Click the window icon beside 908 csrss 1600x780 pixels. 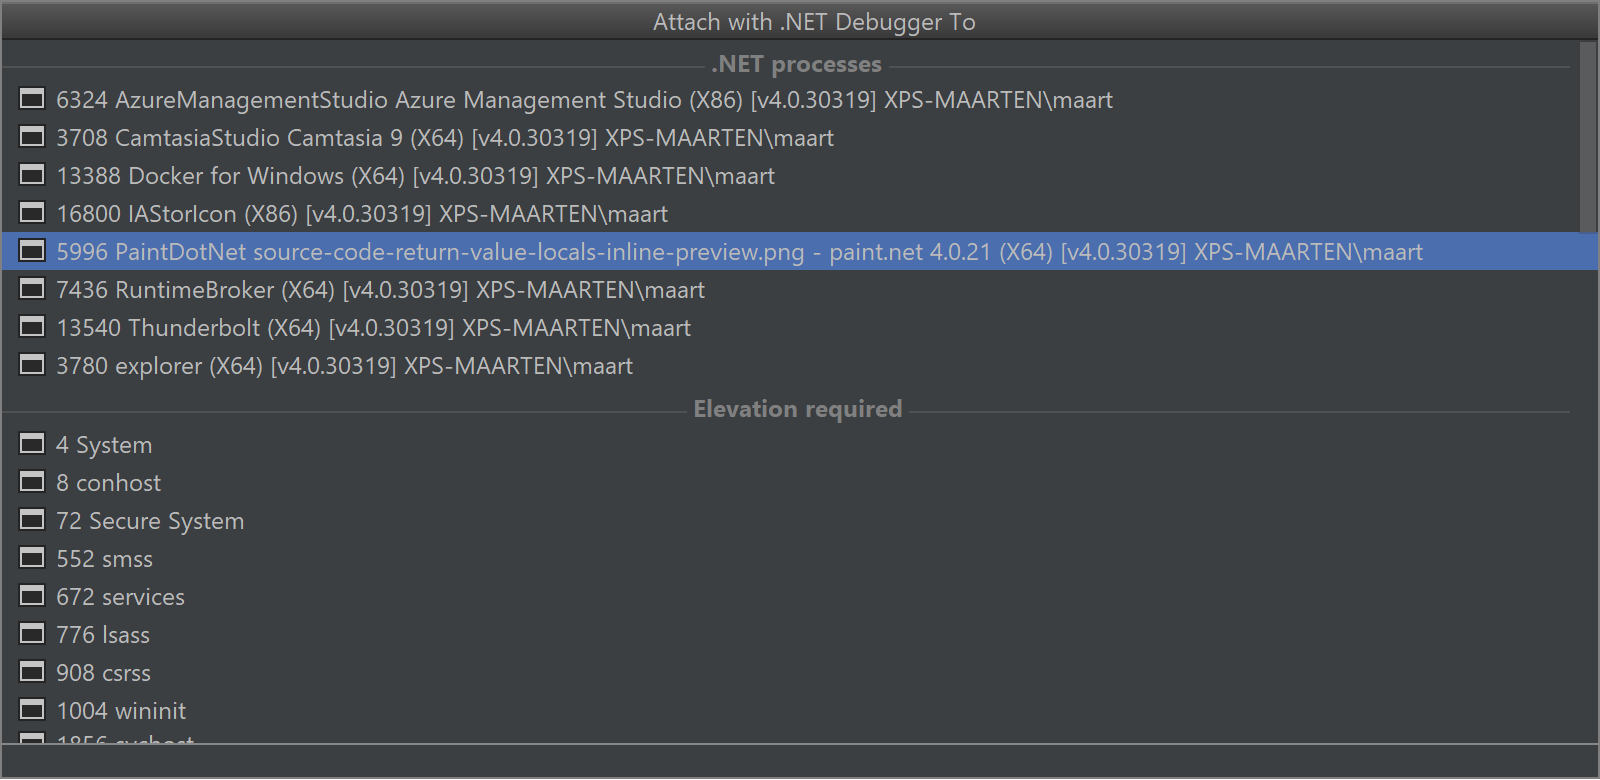32,672
